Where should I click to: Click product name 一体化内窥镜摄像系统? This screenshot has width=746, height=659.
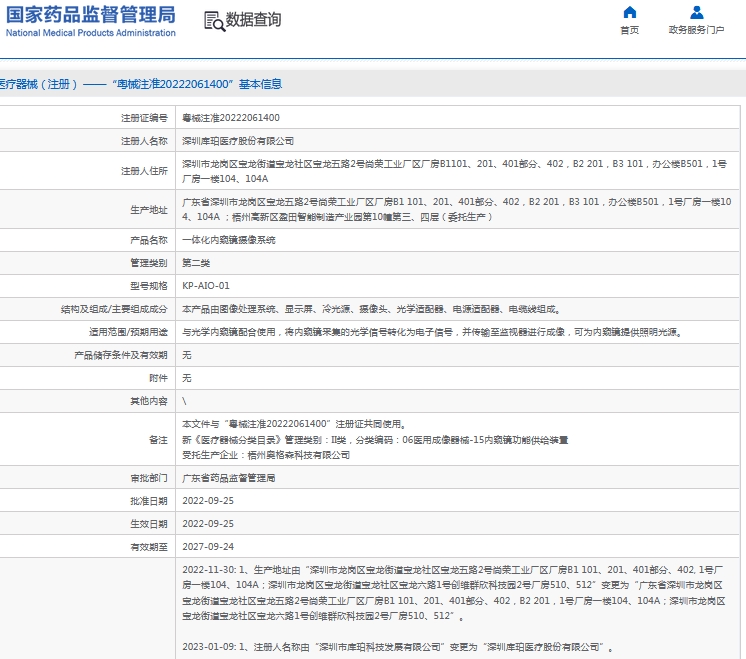pyautogui.click(x=229, y=240)
